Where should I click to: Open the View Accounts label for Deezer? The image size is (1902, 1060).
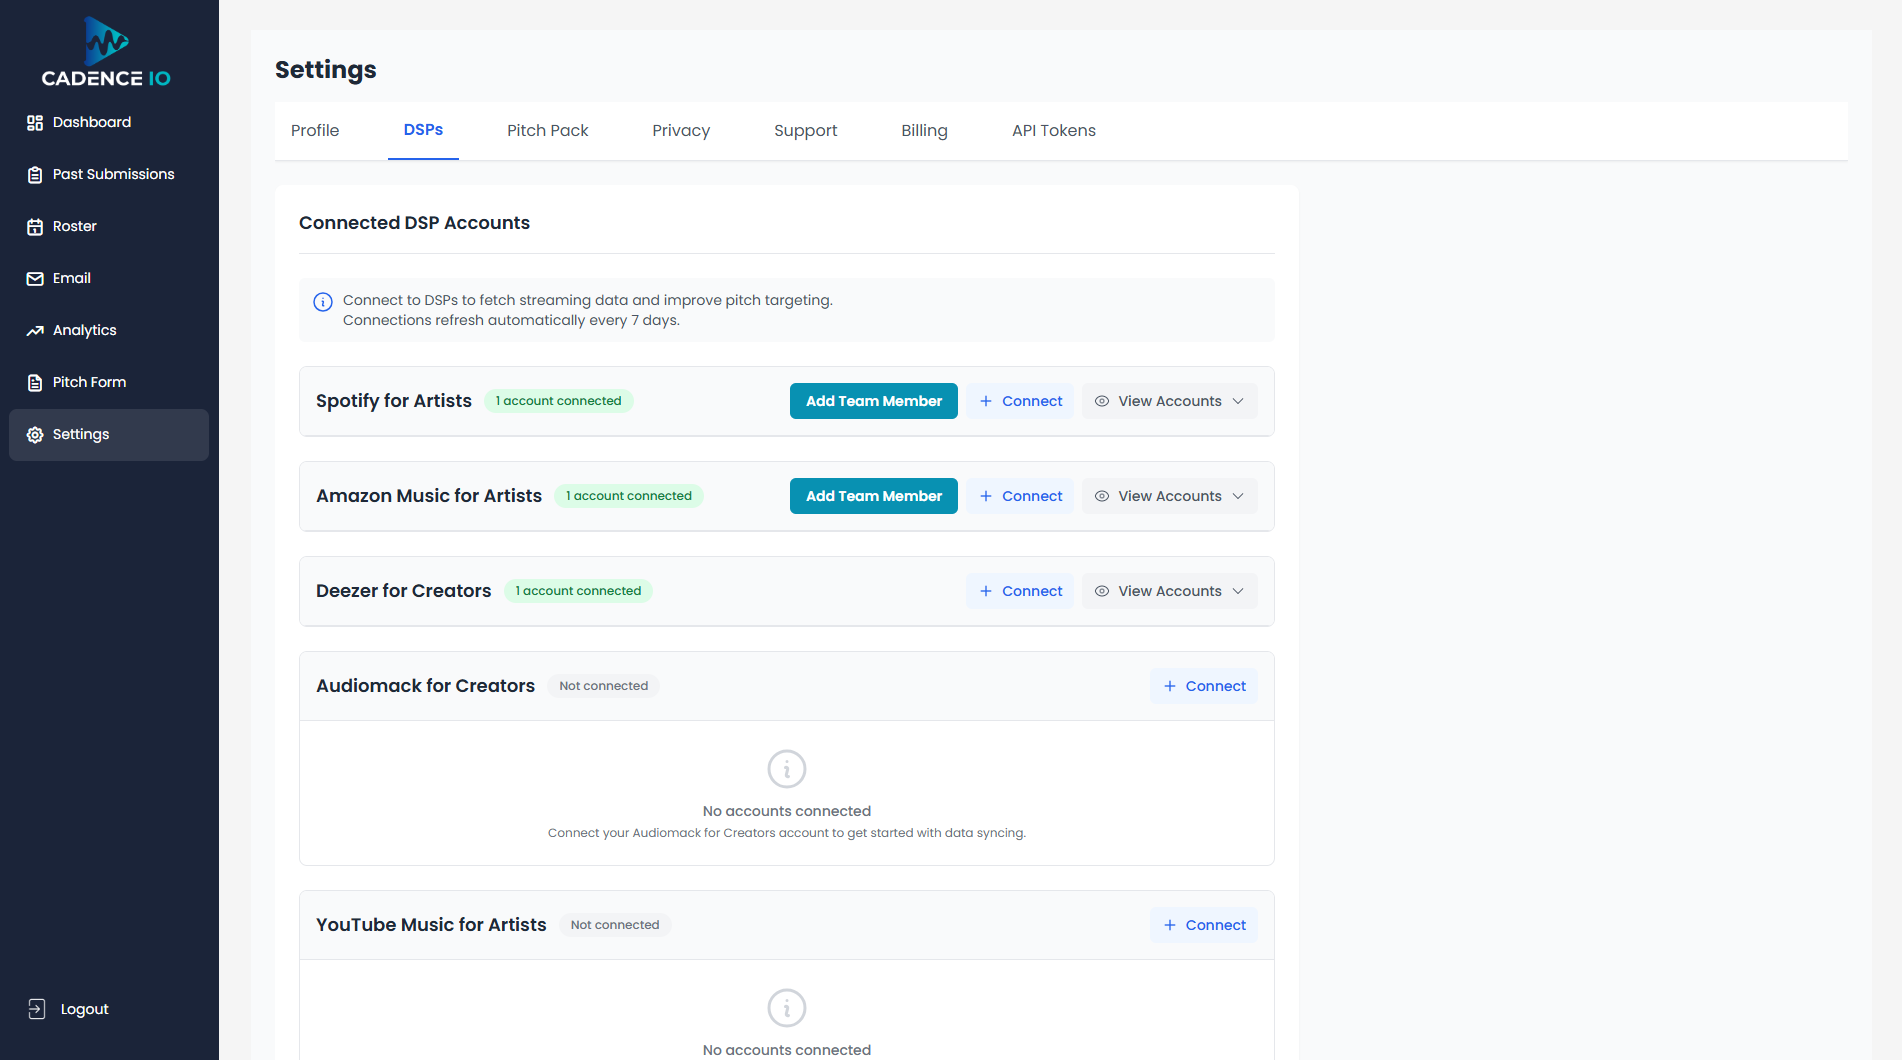tap(1170, 591)
